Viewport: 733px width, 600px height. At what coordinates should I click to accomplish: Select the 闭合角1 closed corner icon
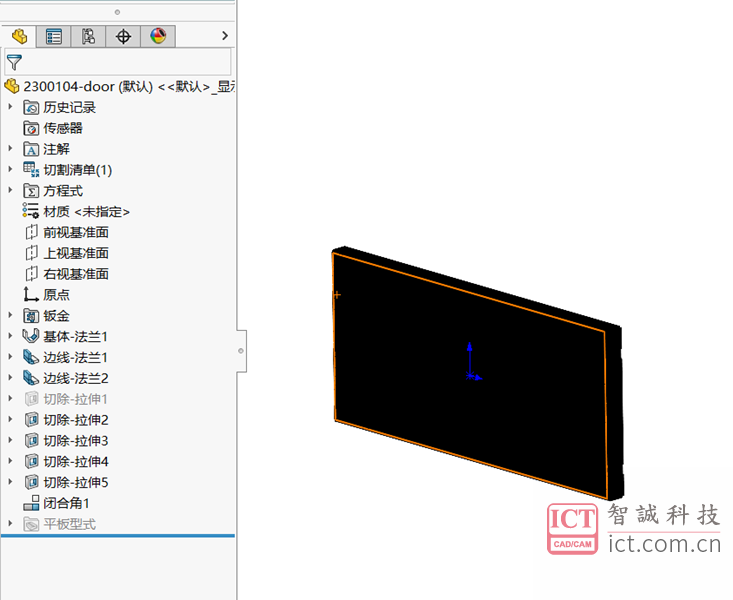(x=31, y=503)
